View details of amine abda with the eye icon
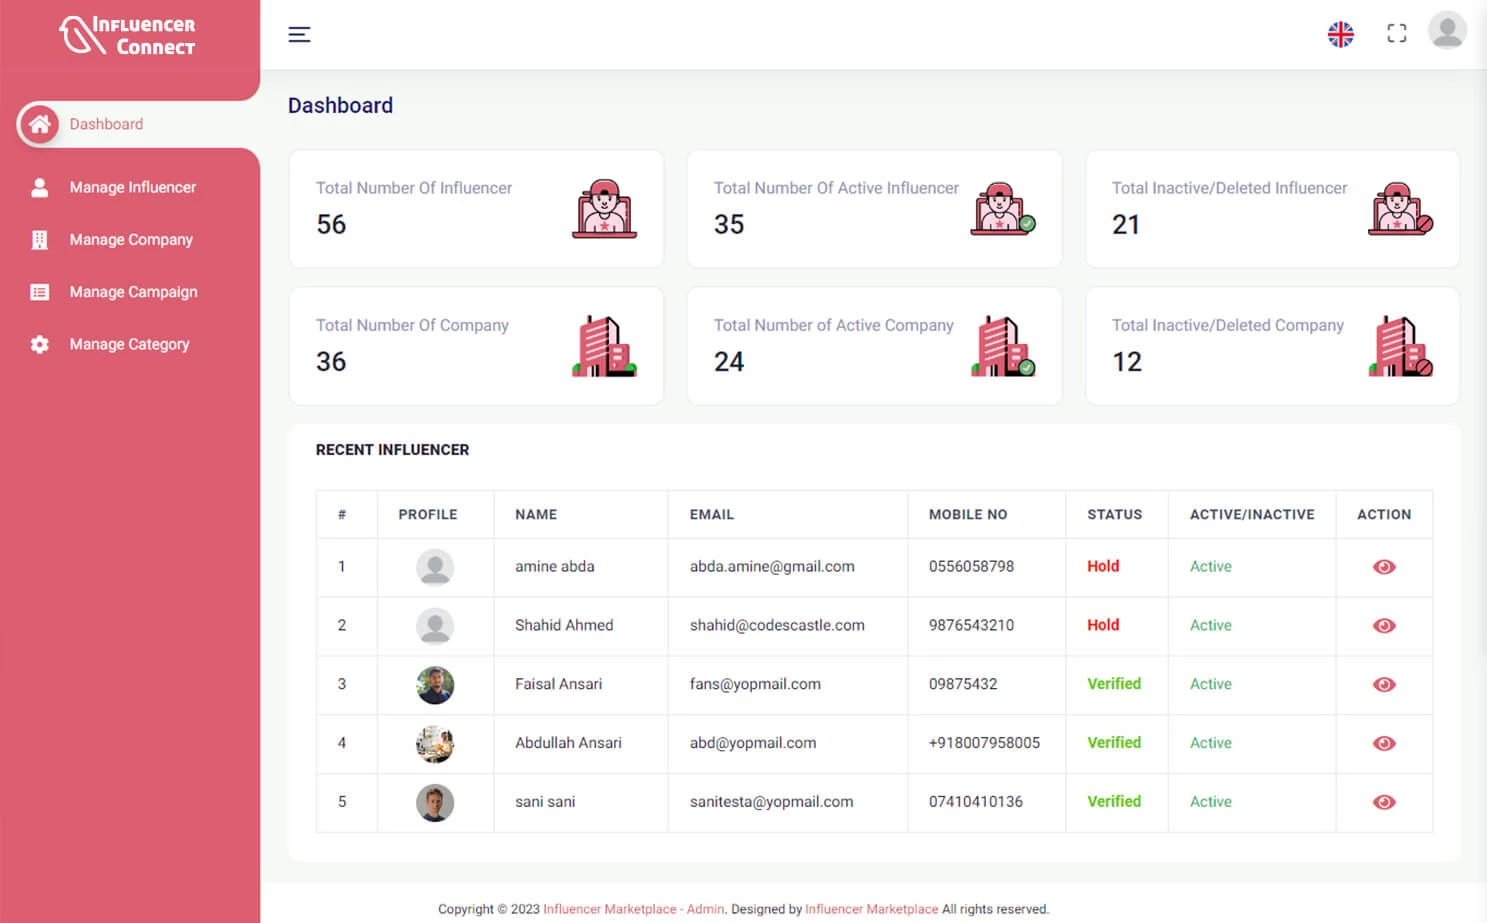The width and height of the screenshot is (1487, 923). 1383,567
